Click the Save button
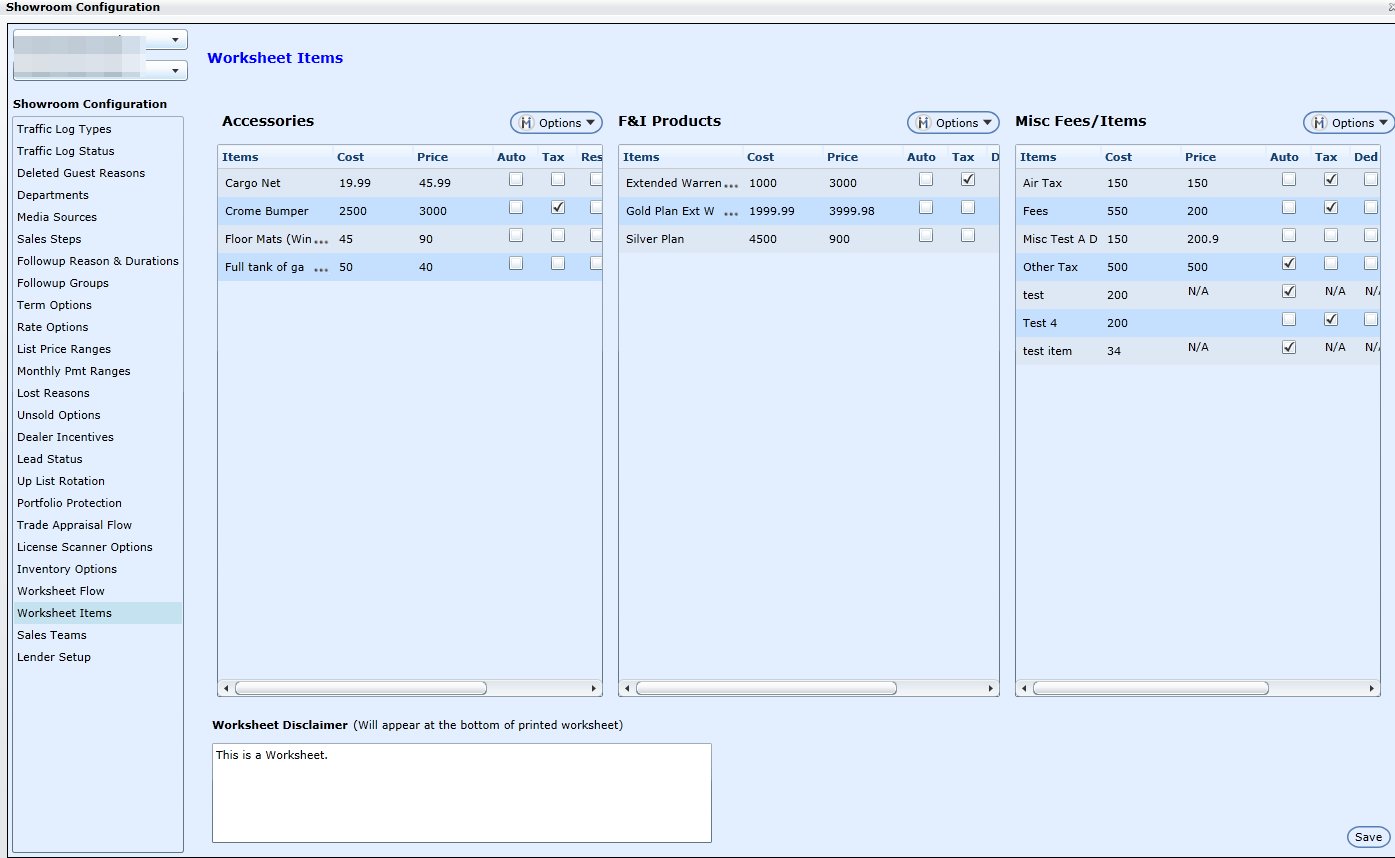The image size is (1395, 858). [x=1368, y=837]
